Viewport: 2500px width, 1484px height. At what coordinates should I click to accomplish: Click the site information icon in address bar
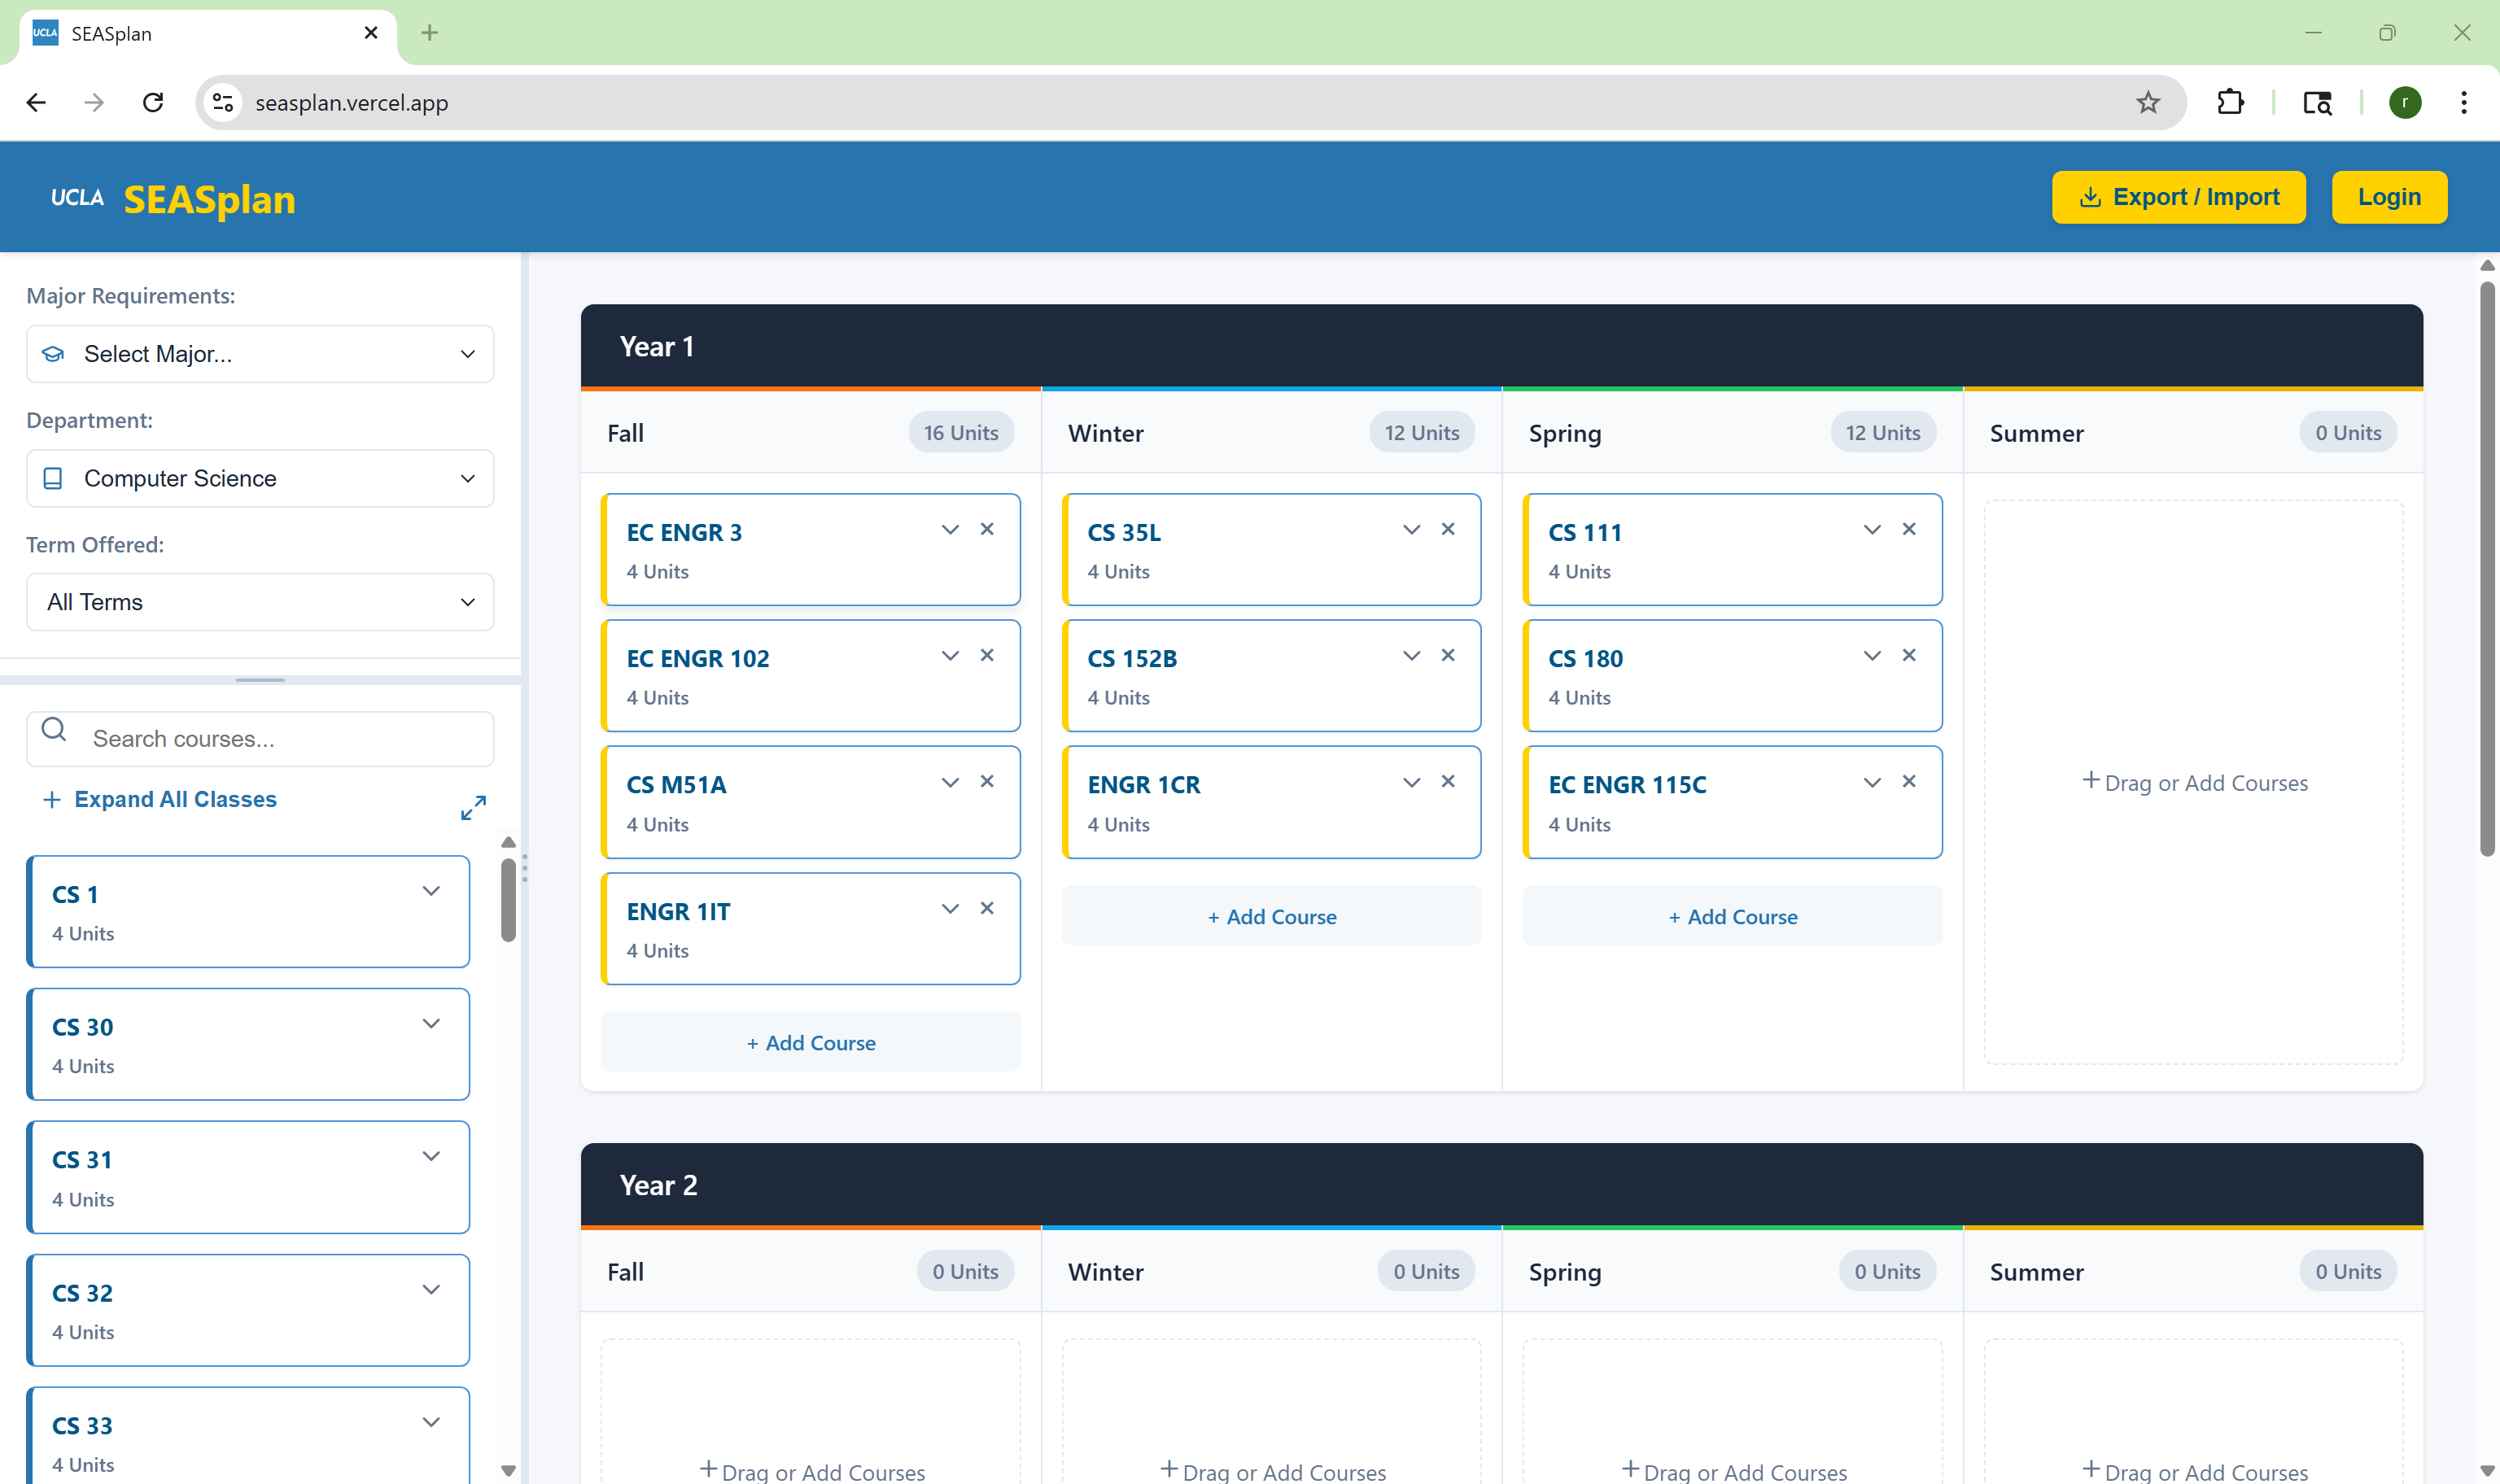[224, 102]
